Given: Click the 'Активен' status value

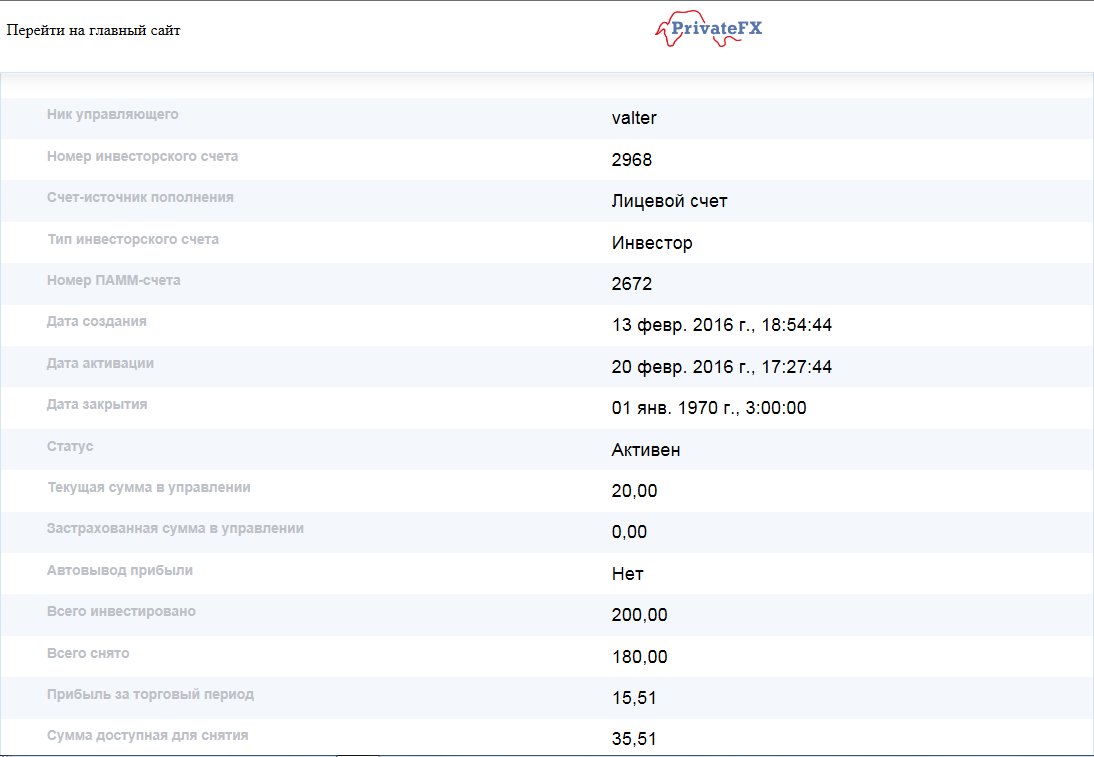Looking at the screenshot, I should pos(646,450).
